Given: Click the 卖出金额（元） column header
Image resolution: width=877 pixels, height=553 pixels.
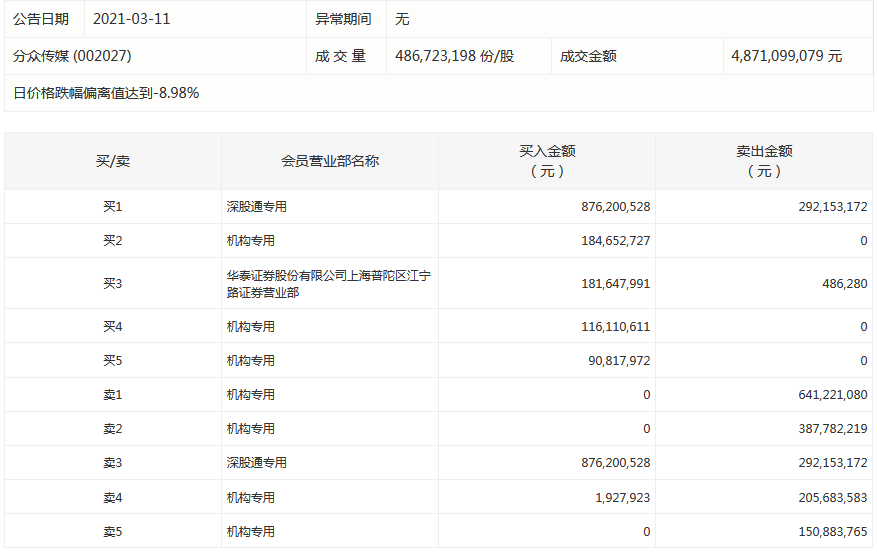Looking at the screenshot, I should tap(764, 161).
